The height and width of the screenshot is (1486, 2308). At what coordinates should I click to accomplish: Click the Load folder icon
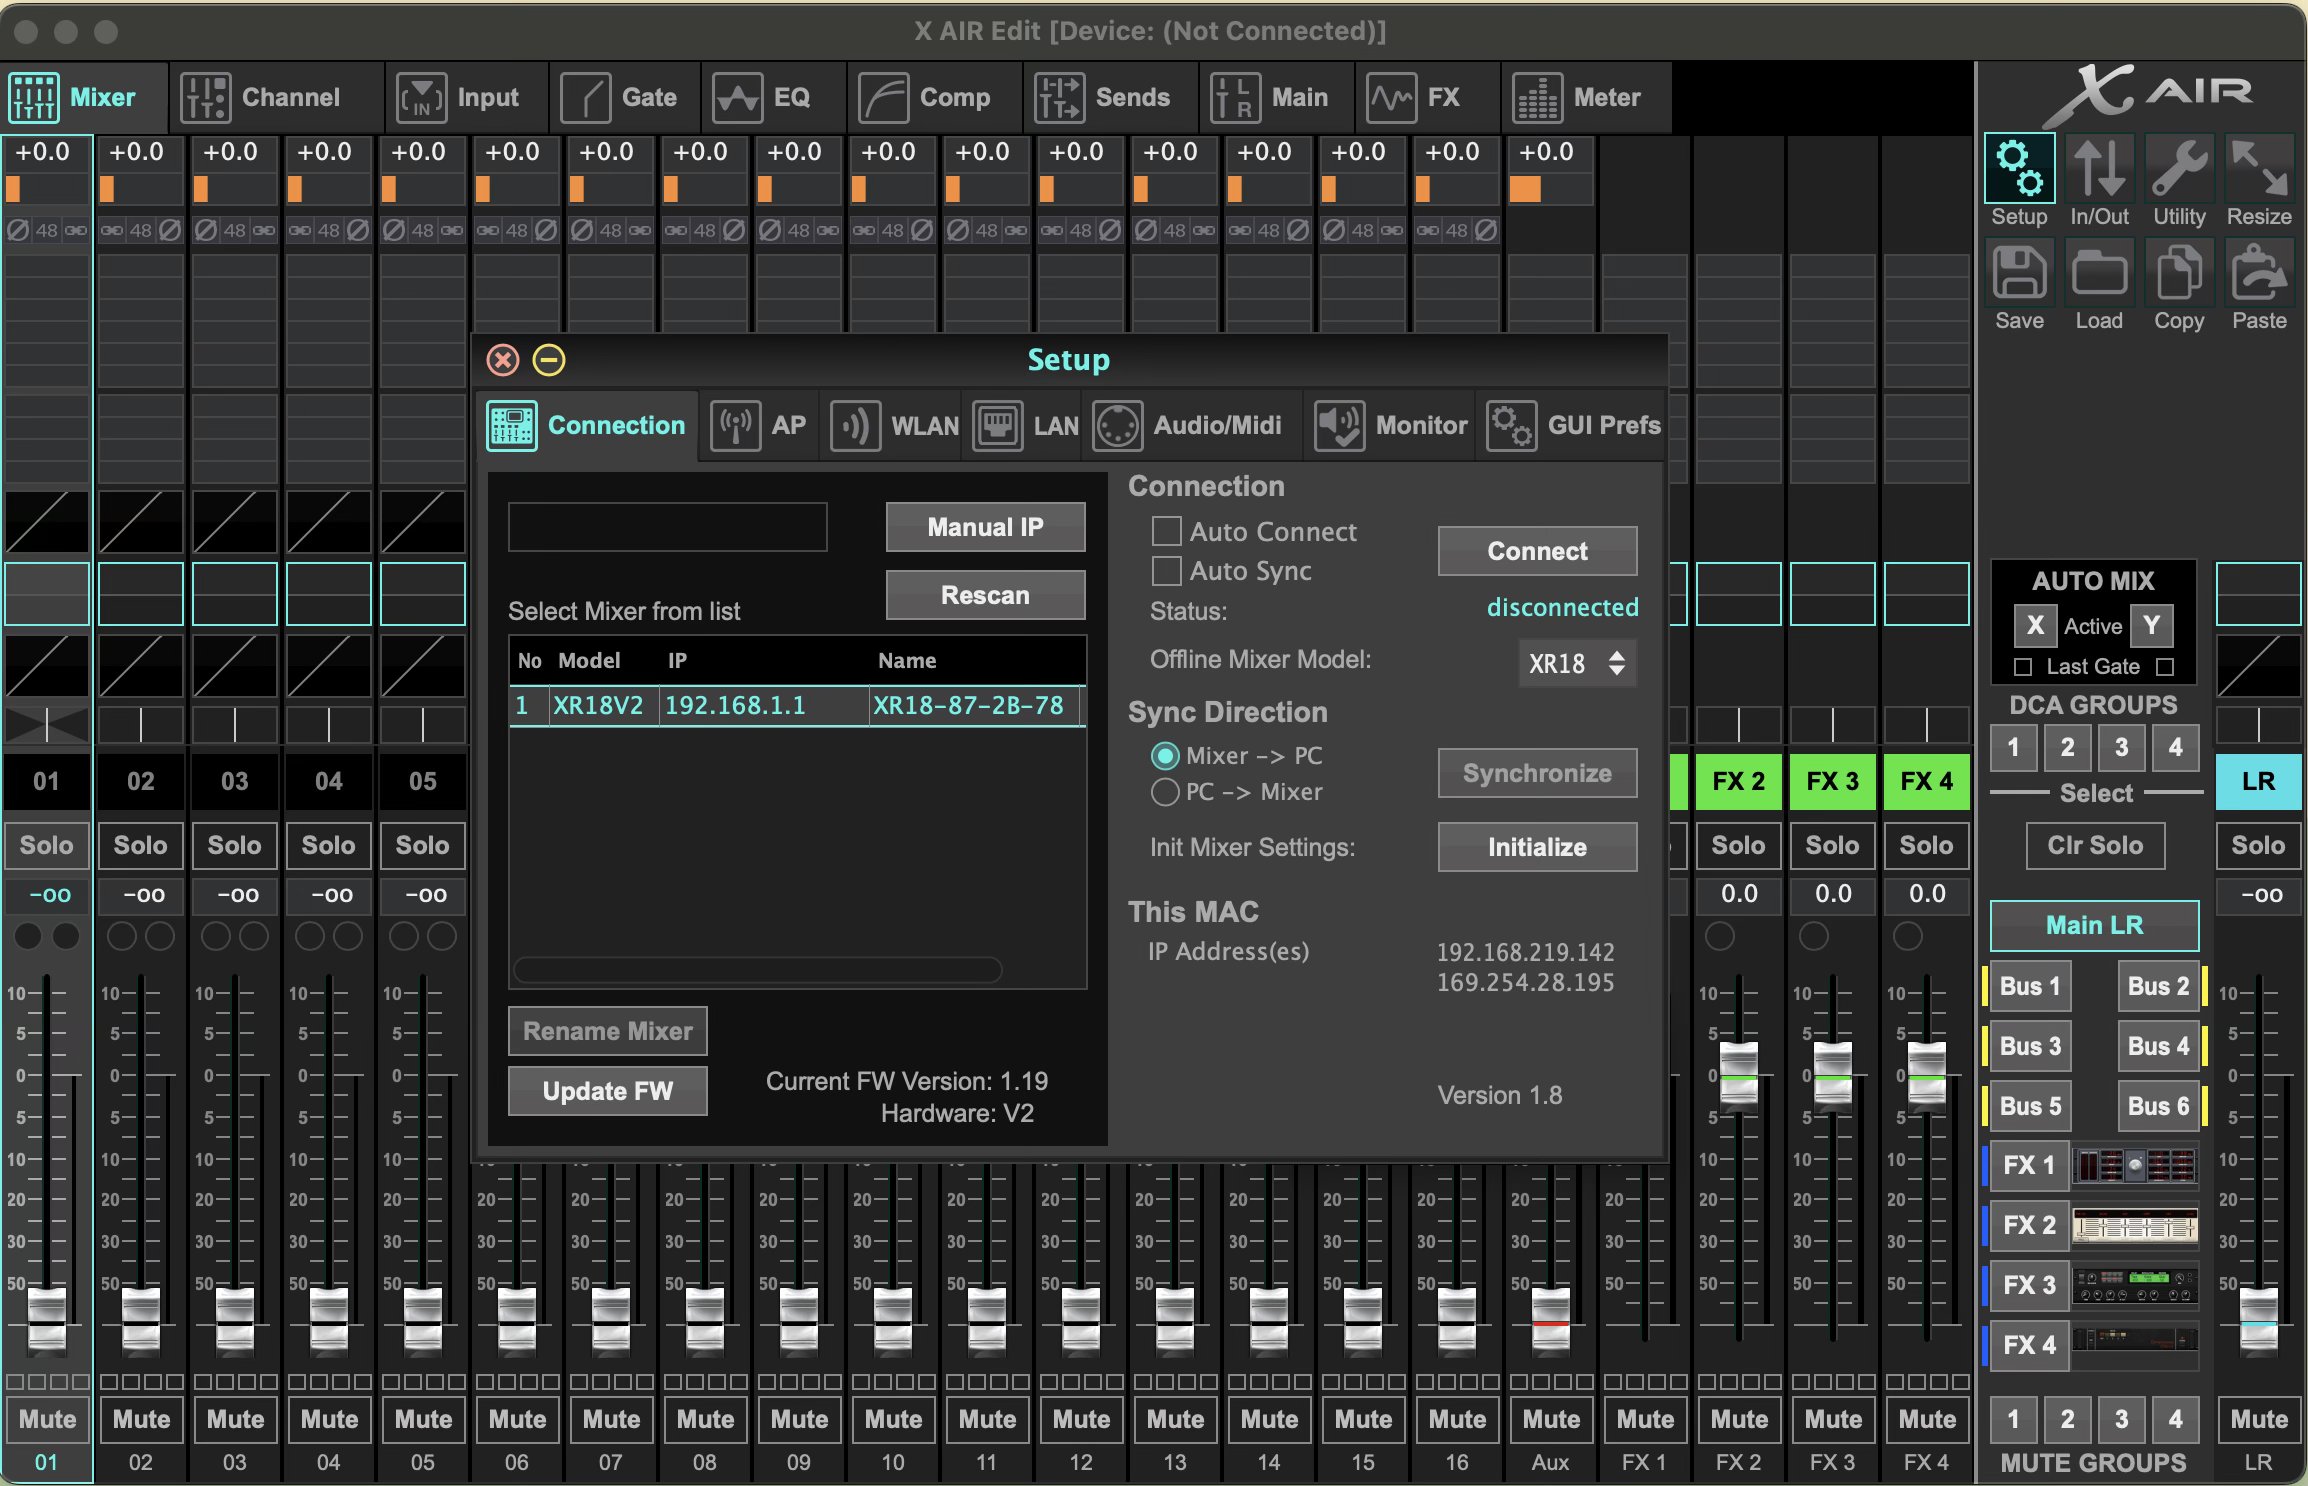pos(2098,274)
